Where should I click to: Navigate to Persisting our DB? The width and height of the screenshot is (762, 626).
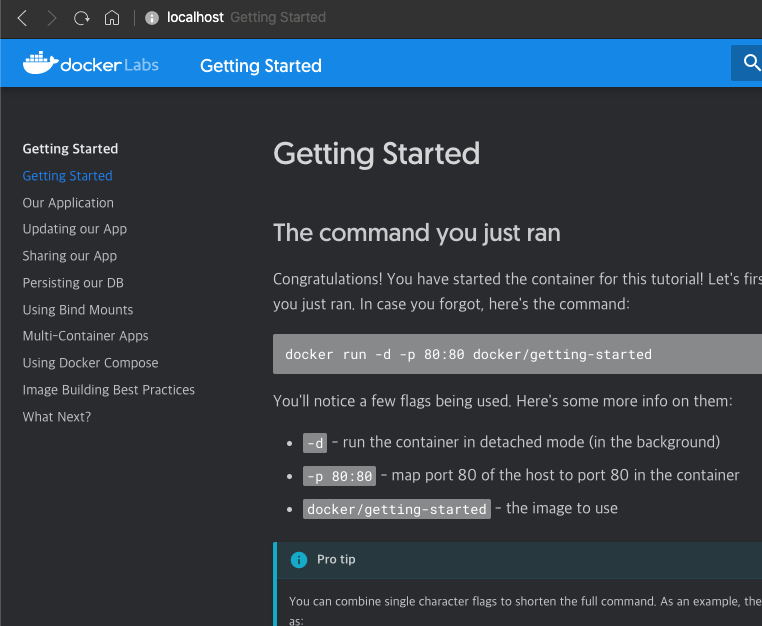(73, 283)
